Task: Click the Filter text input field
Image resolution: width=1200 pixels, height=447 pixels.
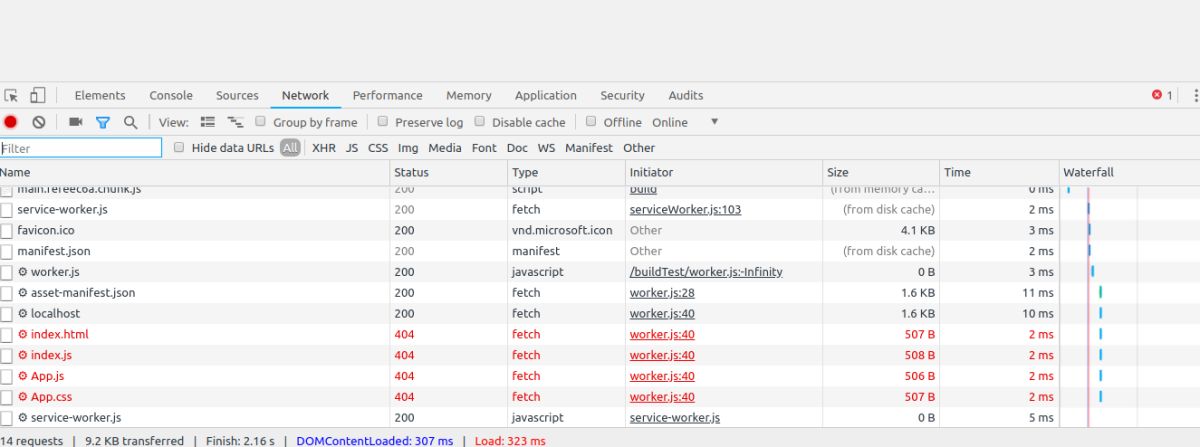Action: 81,148
